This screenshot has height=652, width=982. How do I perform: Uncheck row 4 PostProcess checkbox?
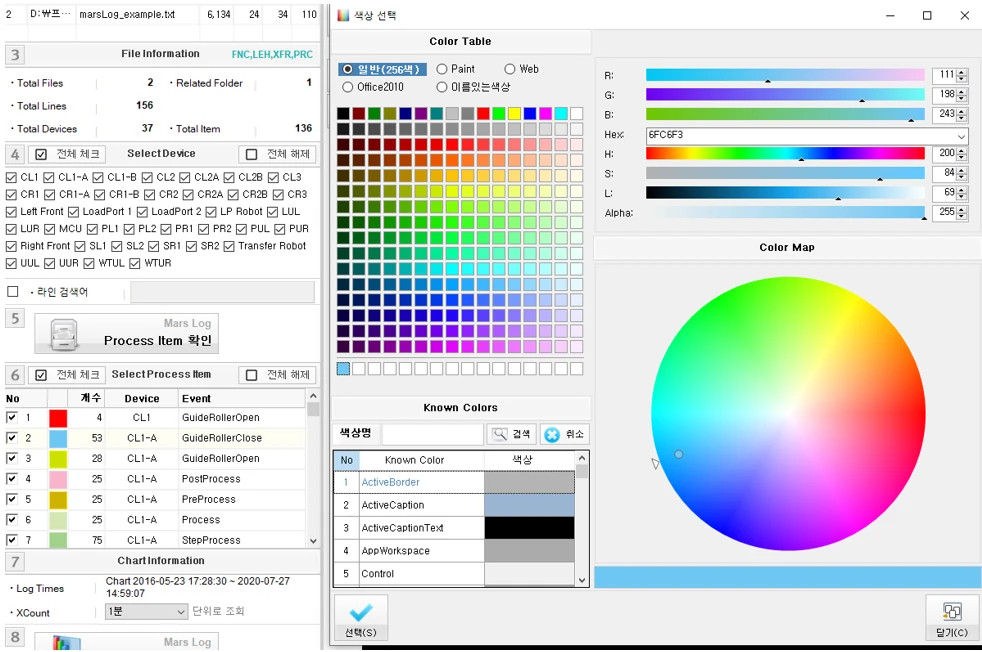coord(11,479)
